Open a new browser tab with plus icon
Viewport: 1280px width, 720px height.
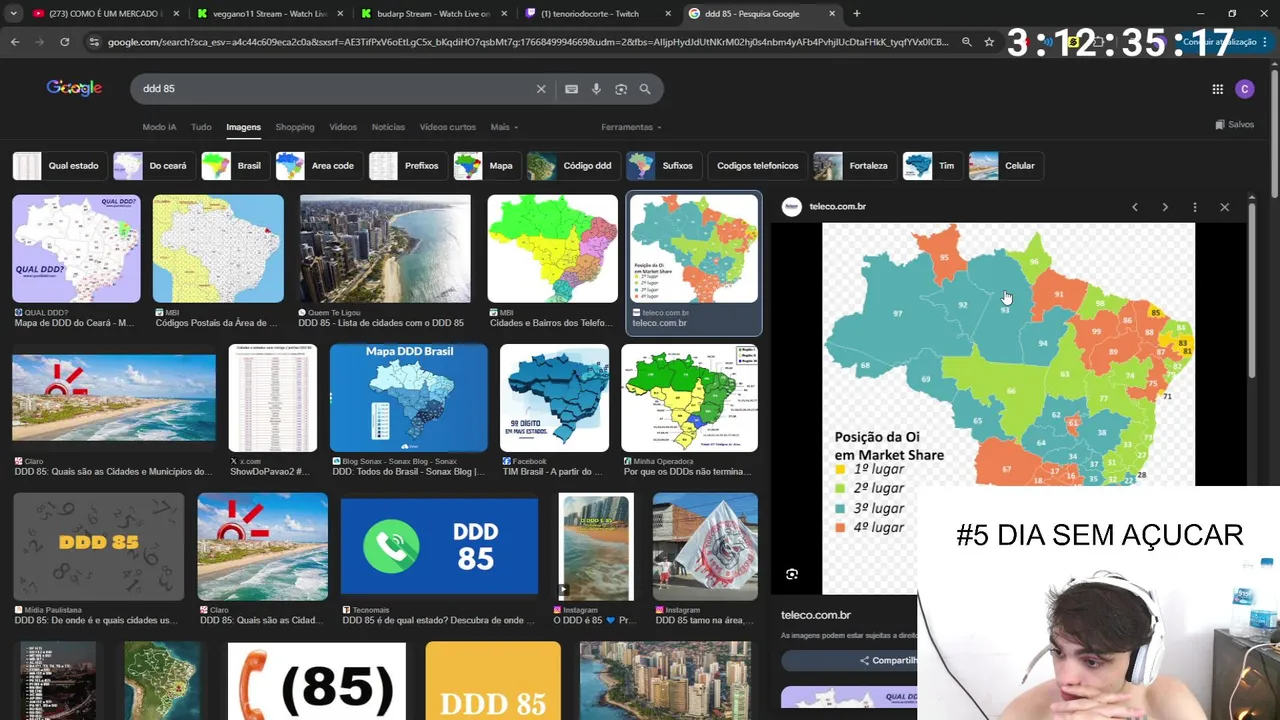pyautogui.click(x=856, y=14)
